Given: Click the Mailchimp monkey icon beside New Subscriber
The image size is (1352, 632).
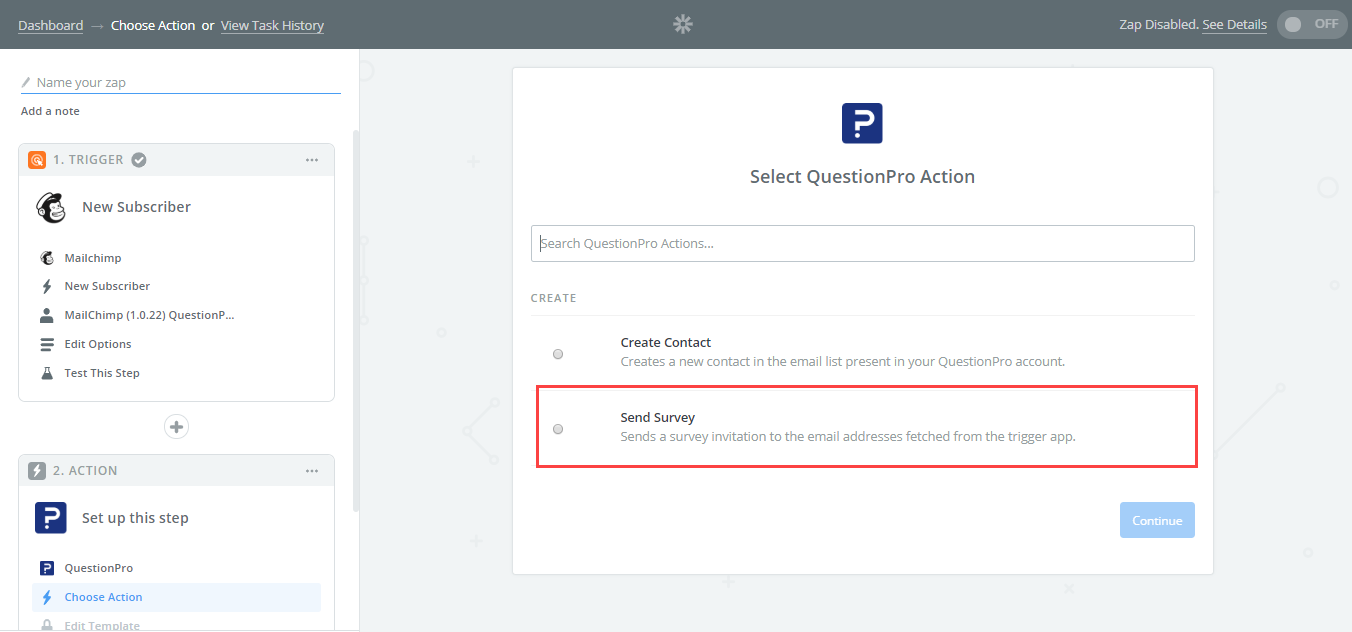Looking at the screenshot, I should (x=51, y=207).
